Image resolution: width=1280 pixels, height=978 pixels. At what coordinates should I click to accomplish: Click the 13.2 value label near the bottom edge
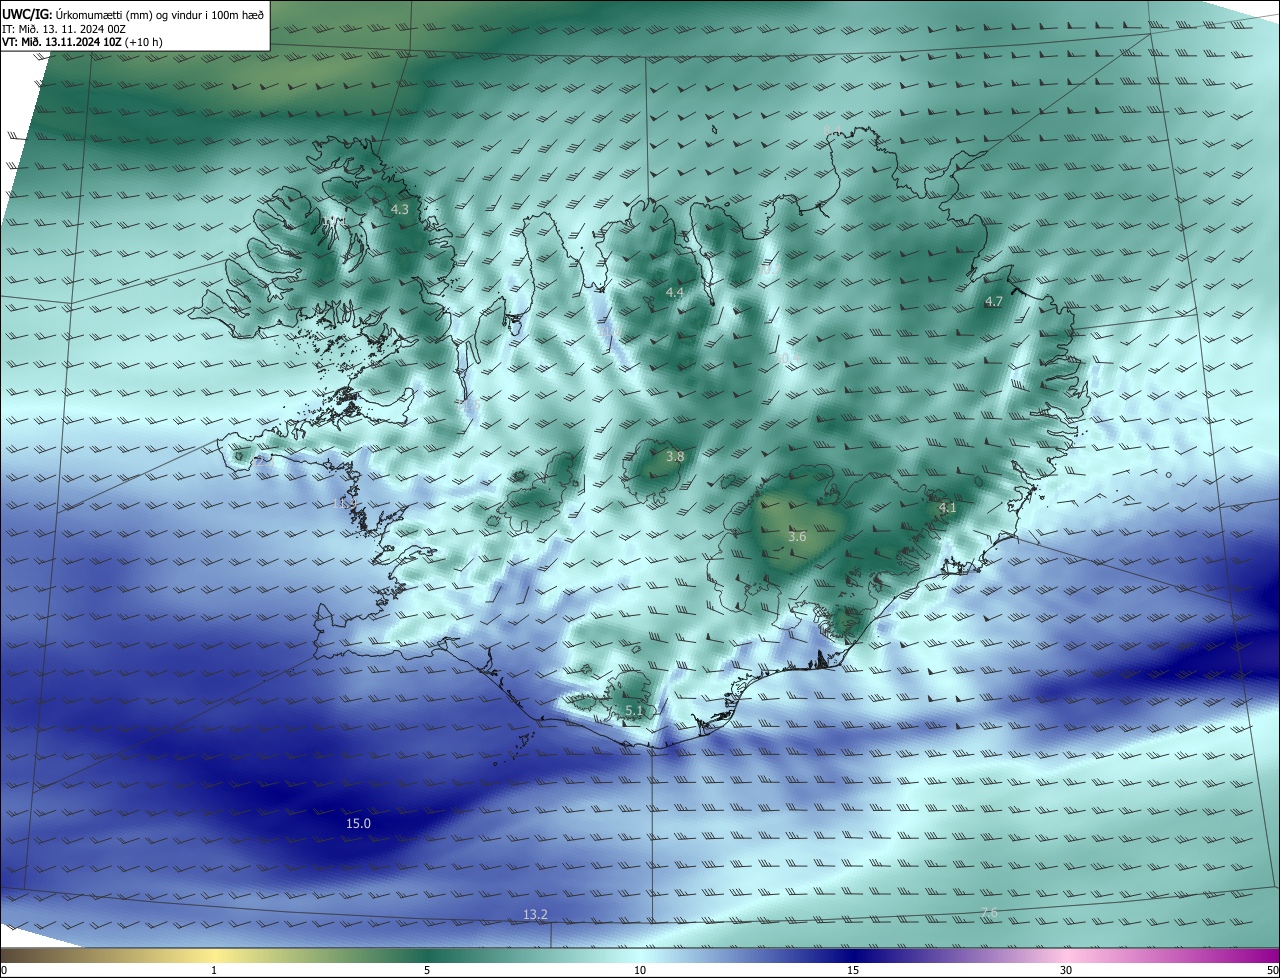pyautogui.click(x=535, y=915)
